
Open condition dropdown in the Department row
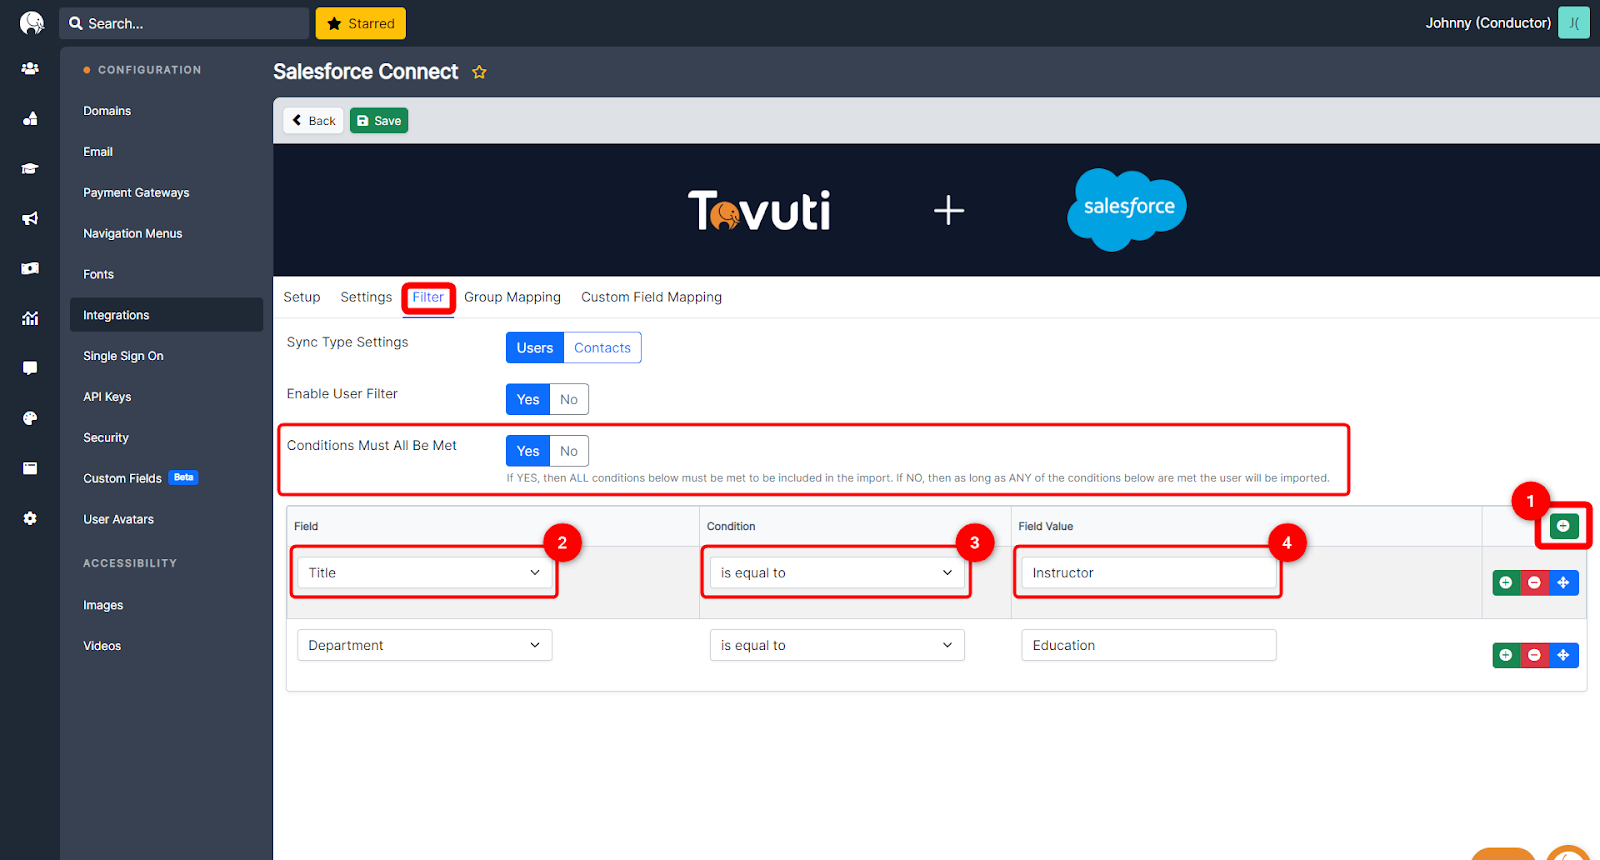coord(837,645)
